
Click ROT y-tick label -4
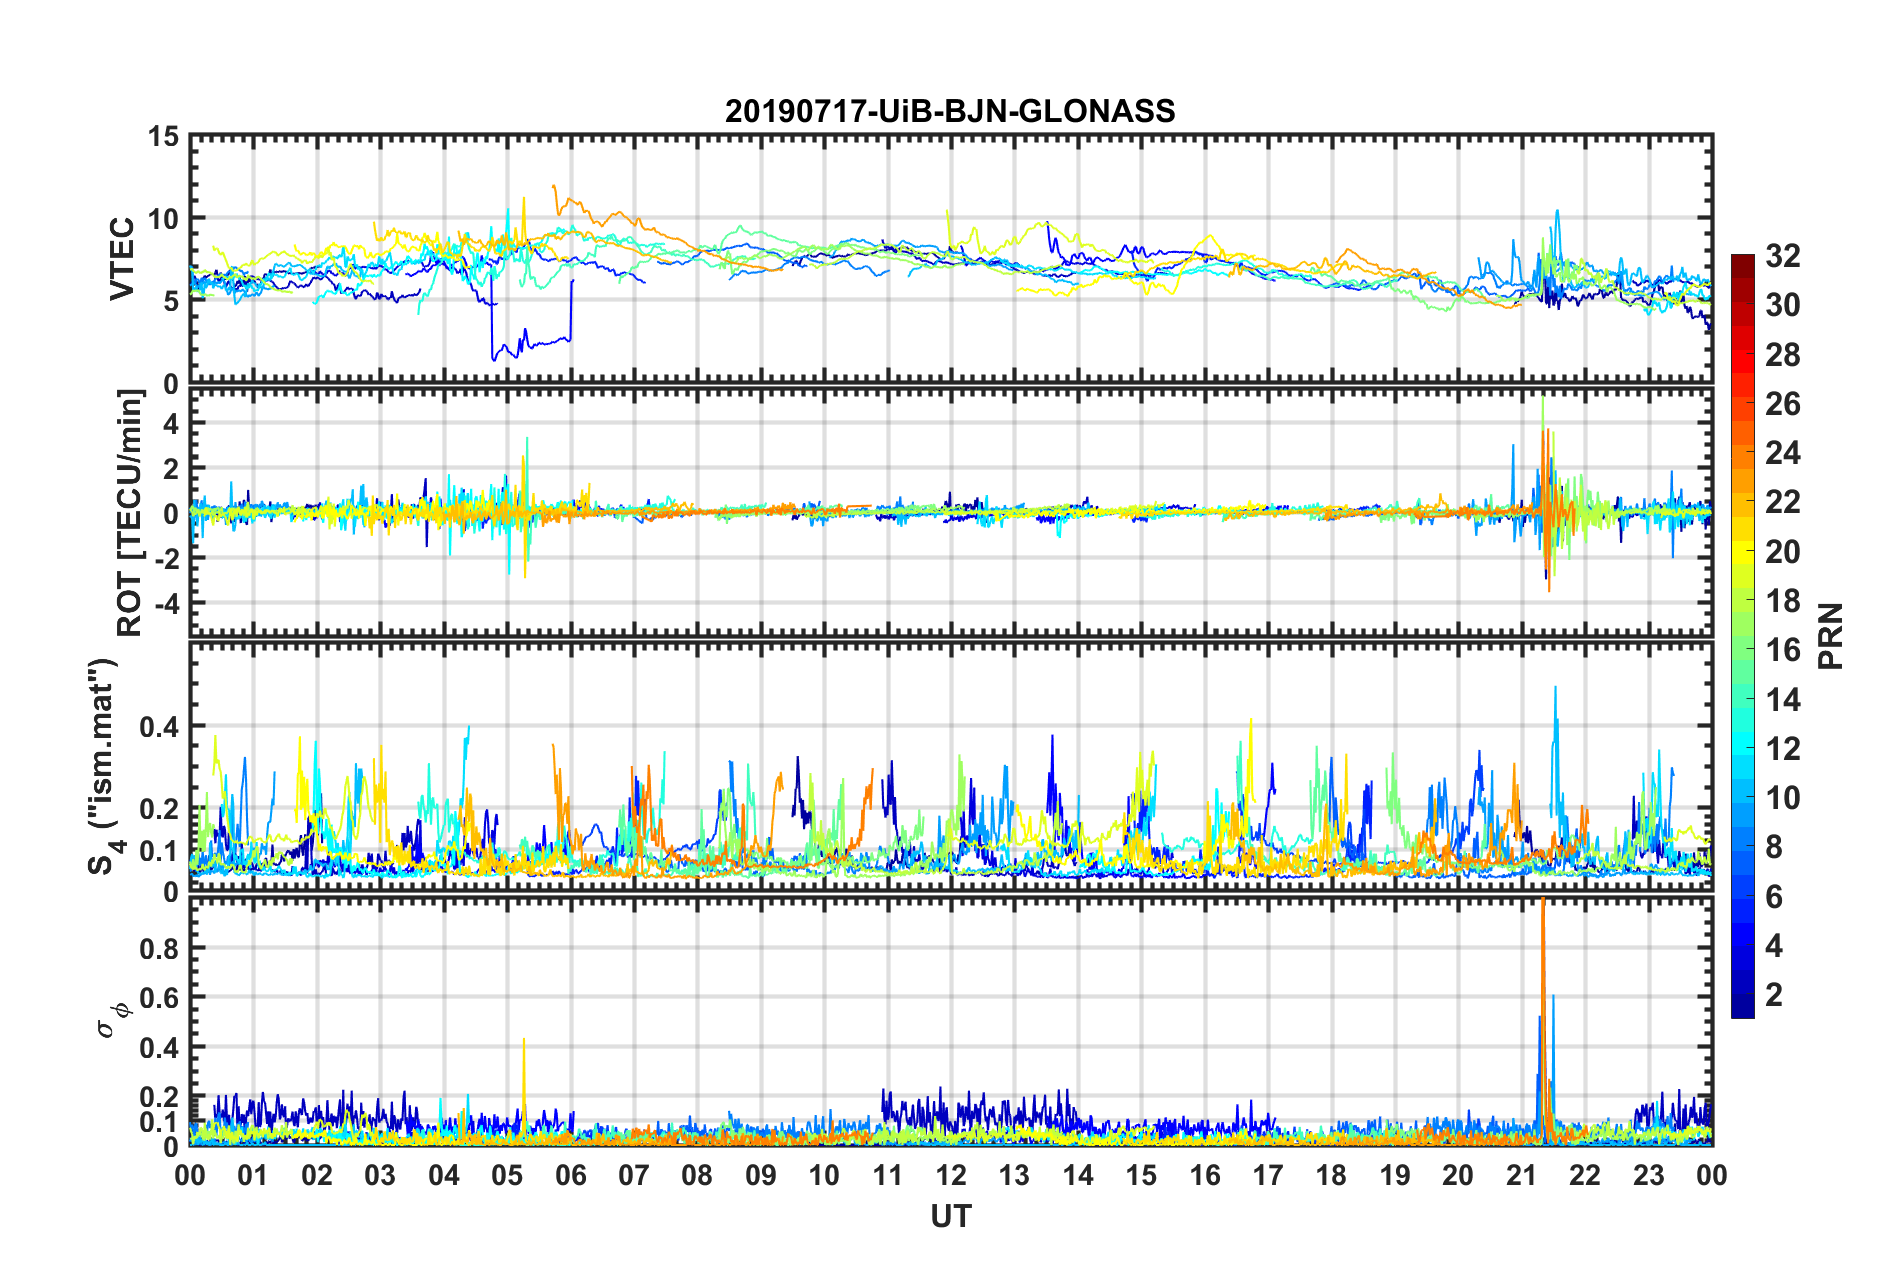pos(166,604)
